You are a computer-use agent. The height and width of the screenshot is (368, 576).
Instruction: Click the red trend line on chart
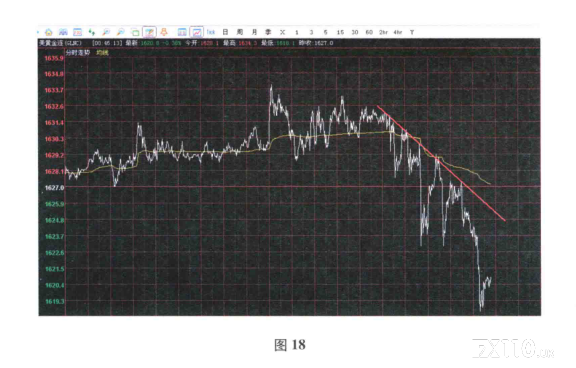441,163
